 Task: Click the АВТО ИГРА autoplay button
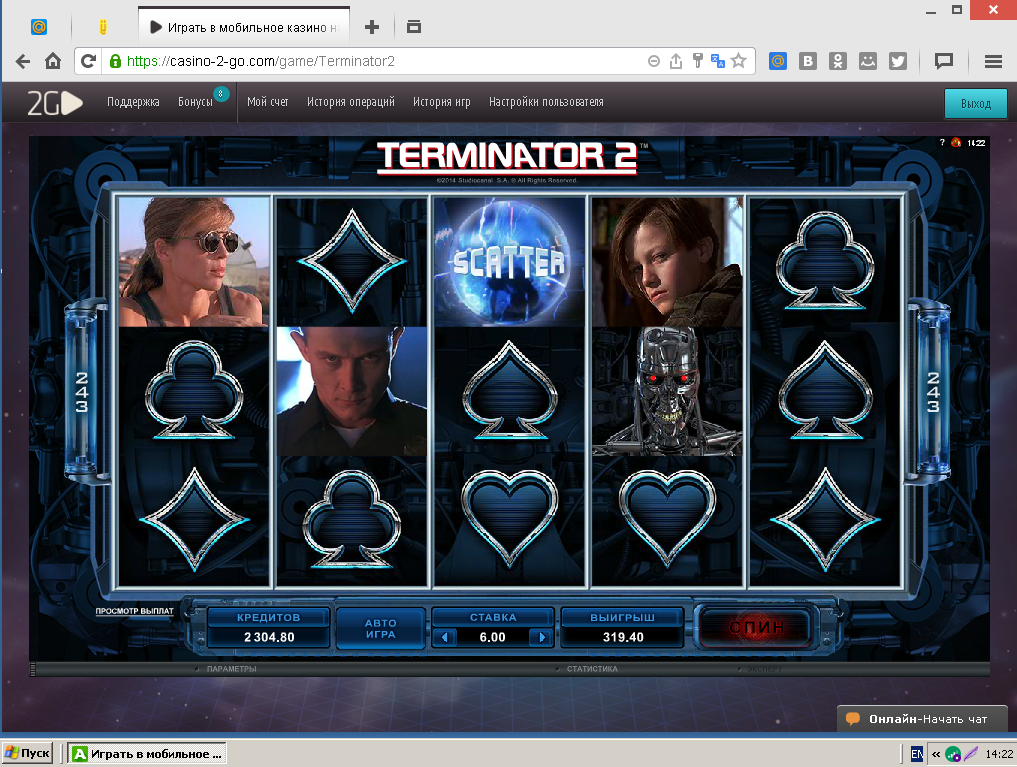tap(381, 628)
